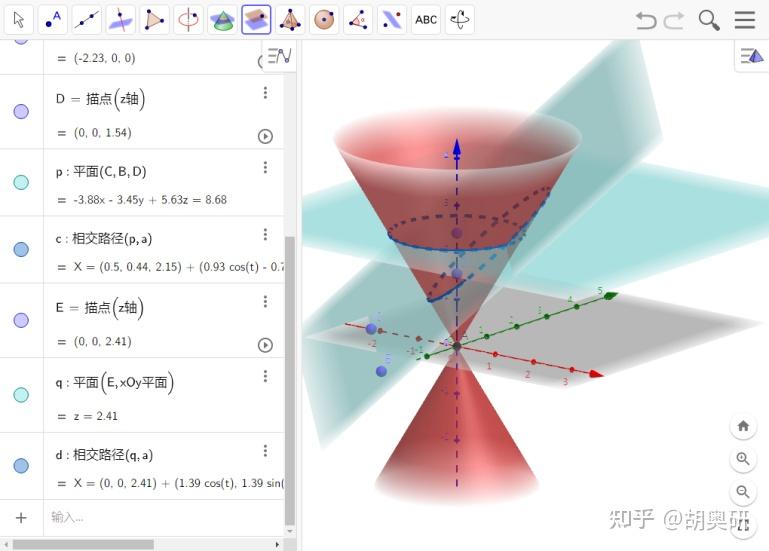Open the algebra view style bar

click(280, 55)
